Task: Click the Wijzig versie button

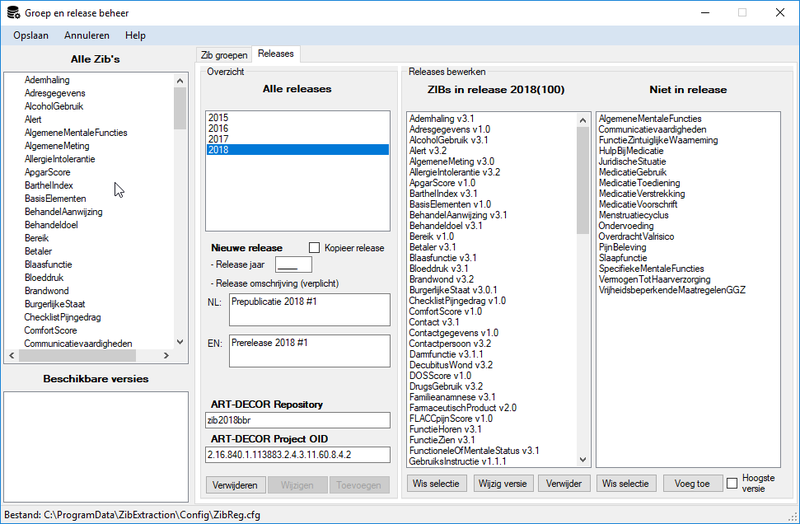Action: pos(503,483)
